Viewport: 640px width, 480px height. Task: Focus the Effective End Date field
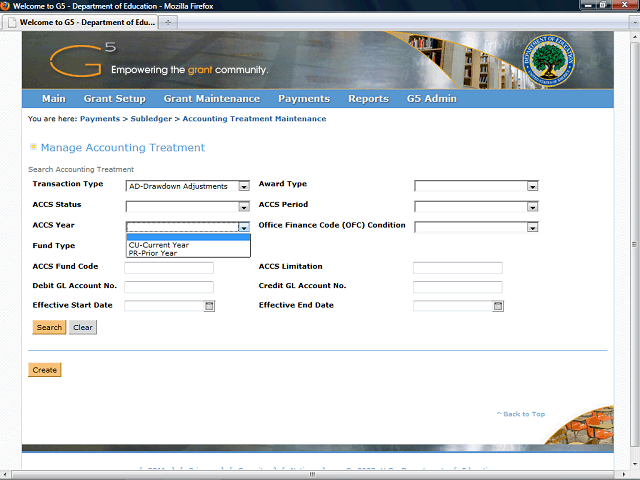click(453, 306)
